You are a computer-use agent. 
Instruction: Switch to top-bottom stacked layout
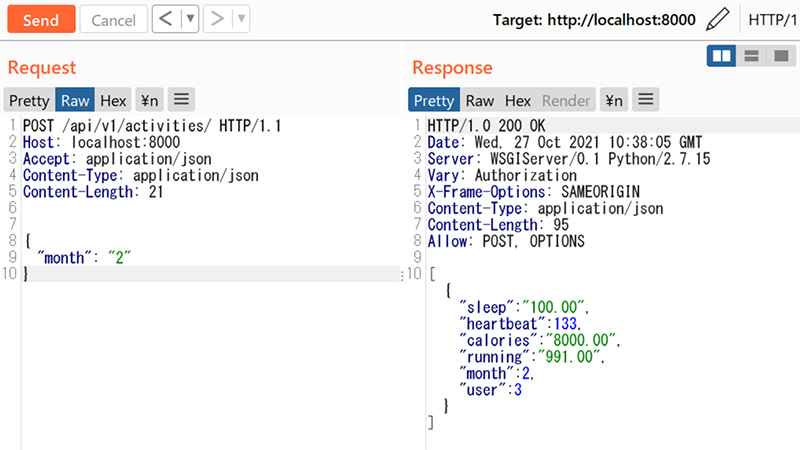click(751, 56)
